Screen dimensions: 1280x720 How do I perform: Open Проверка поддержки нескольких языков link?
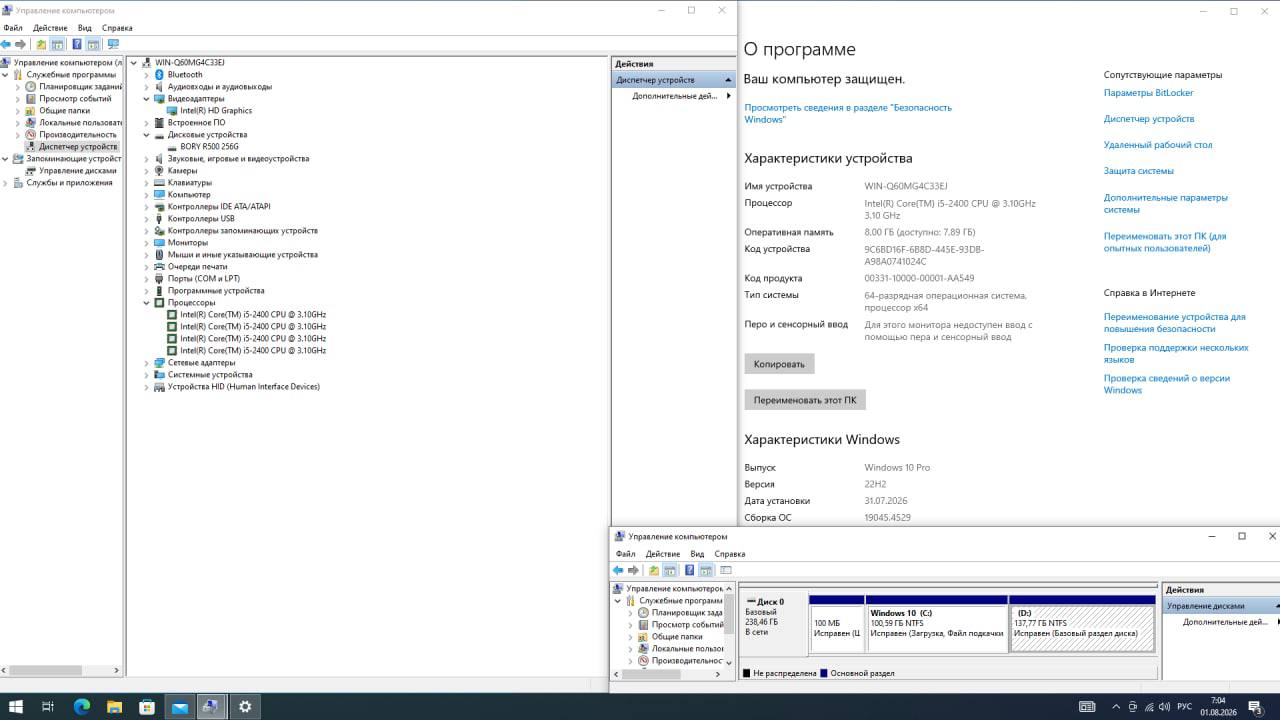[1176, 353]
